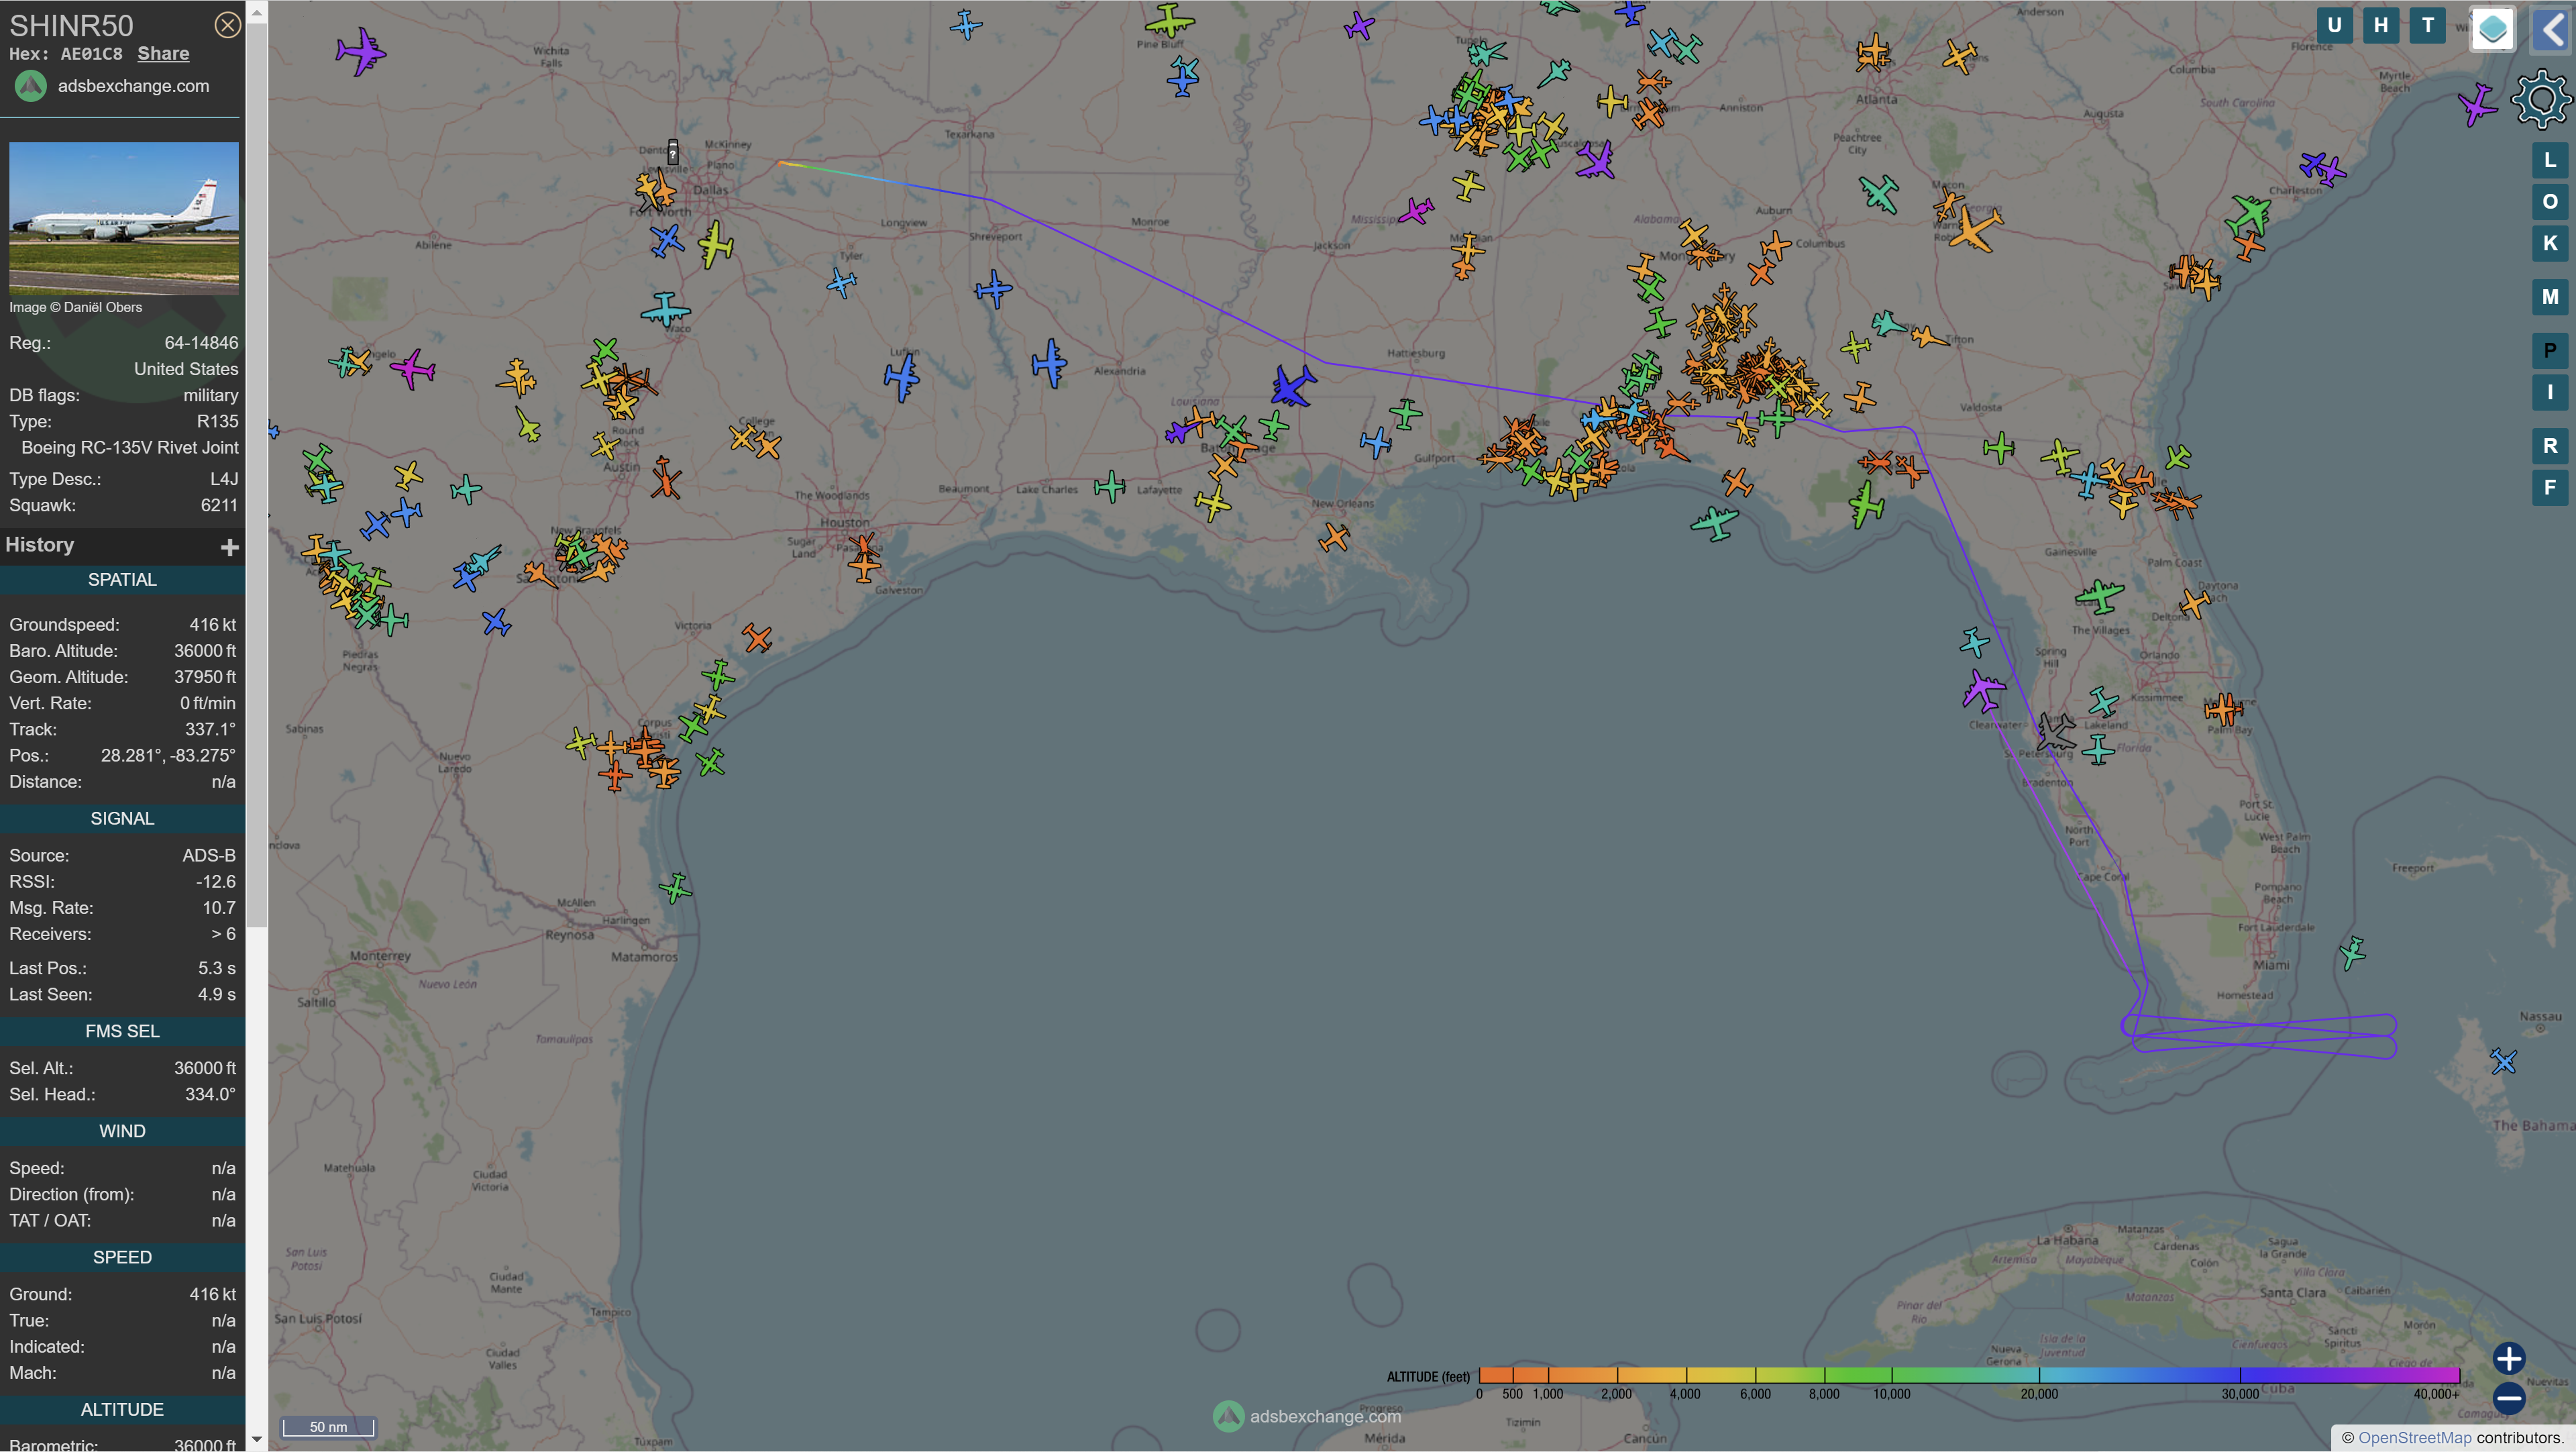Select the balloon icon near Denton
The width and height of the screenshot is (2576, 1452).
click(673, 152)
